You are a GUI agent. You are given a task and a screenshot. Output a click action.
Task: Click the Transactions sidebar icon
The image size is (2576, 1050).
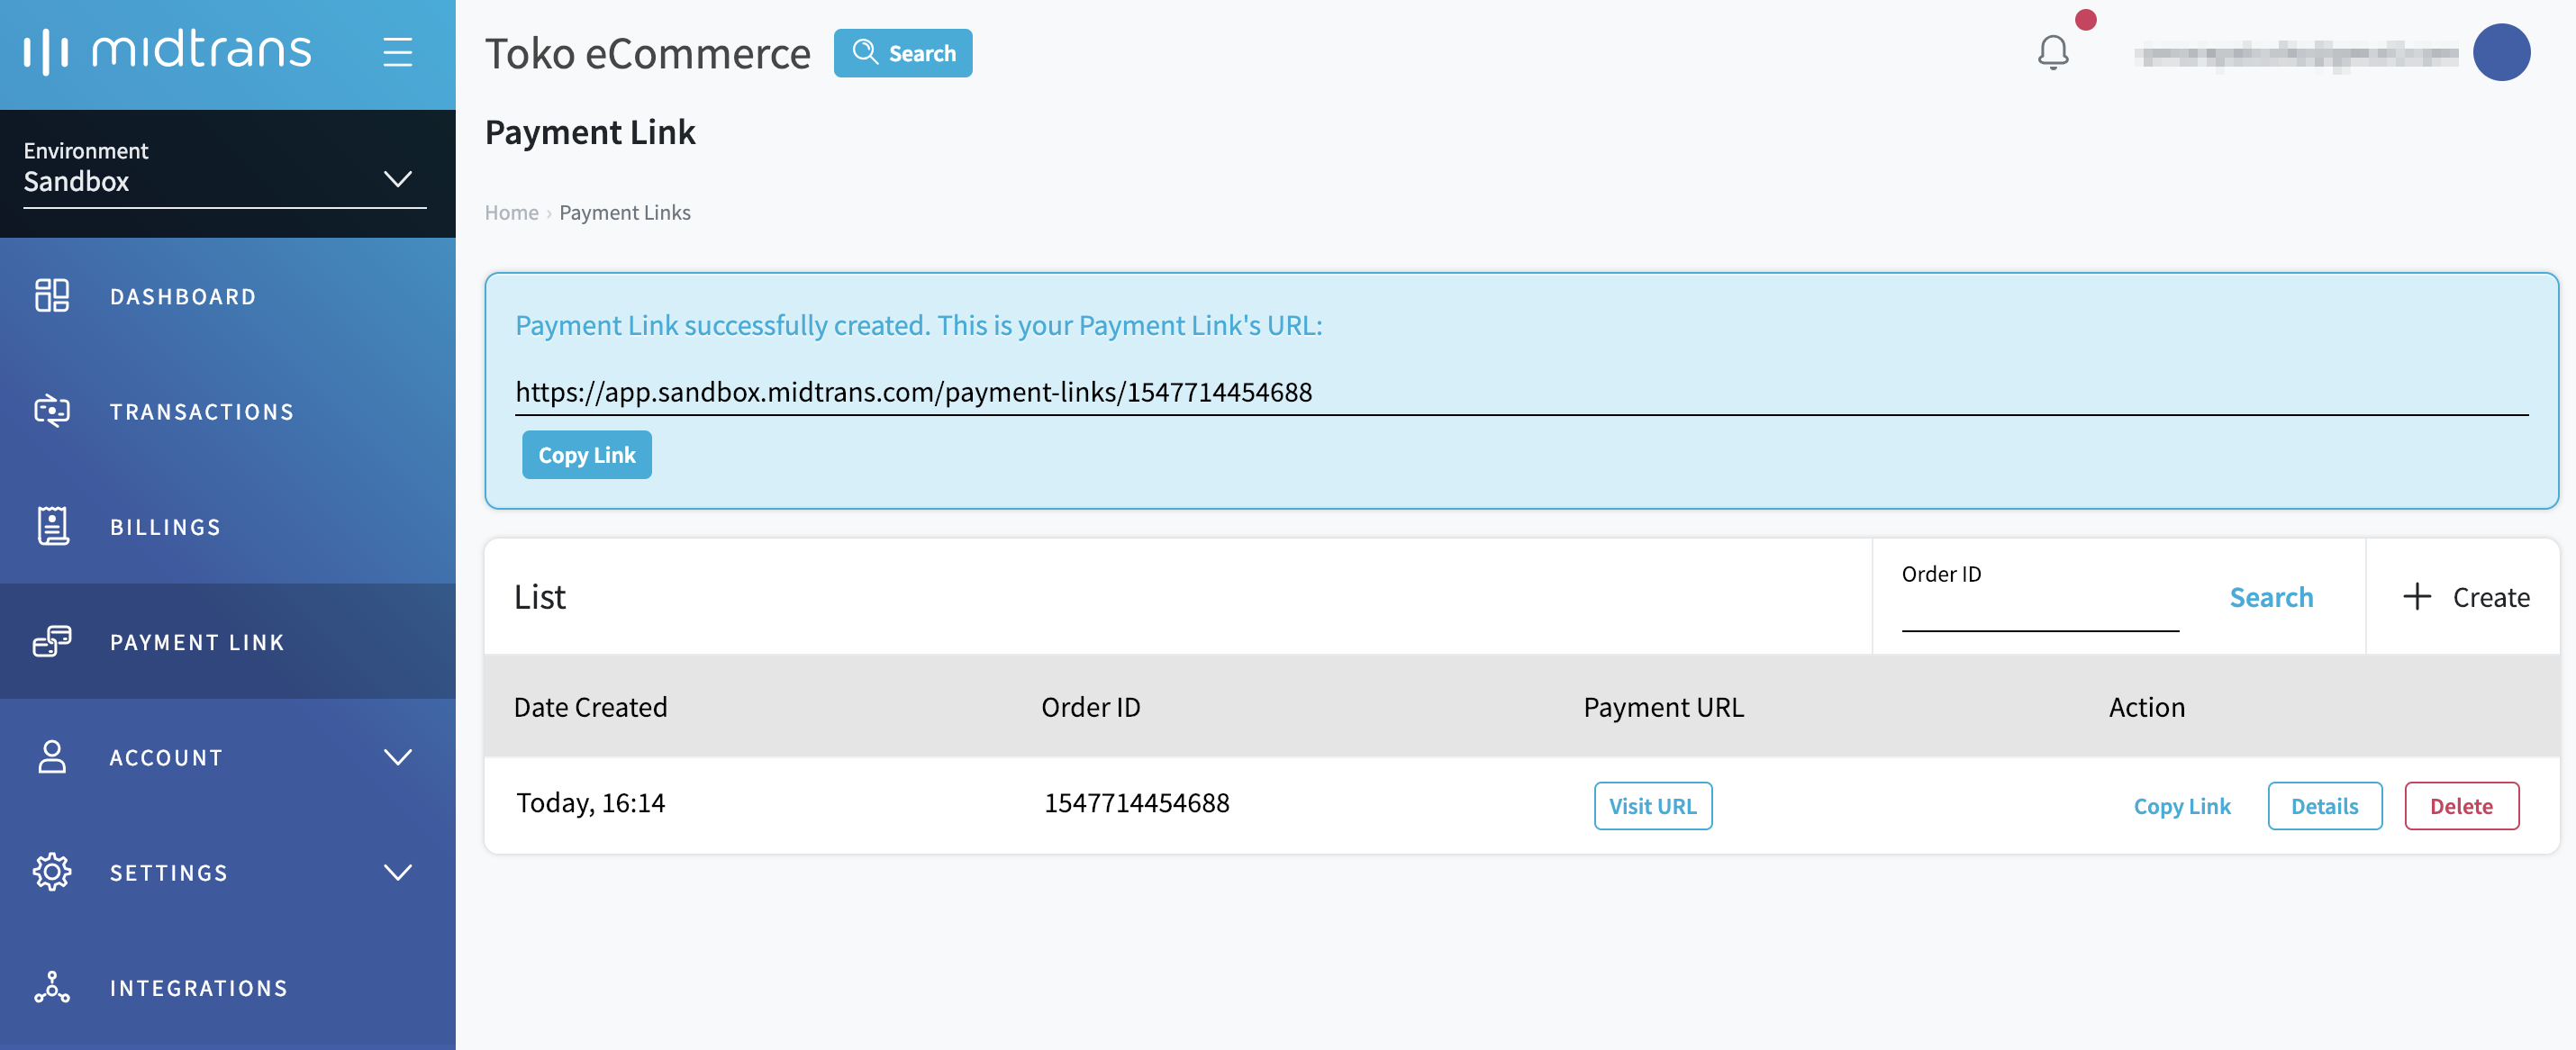click(52, 411)
